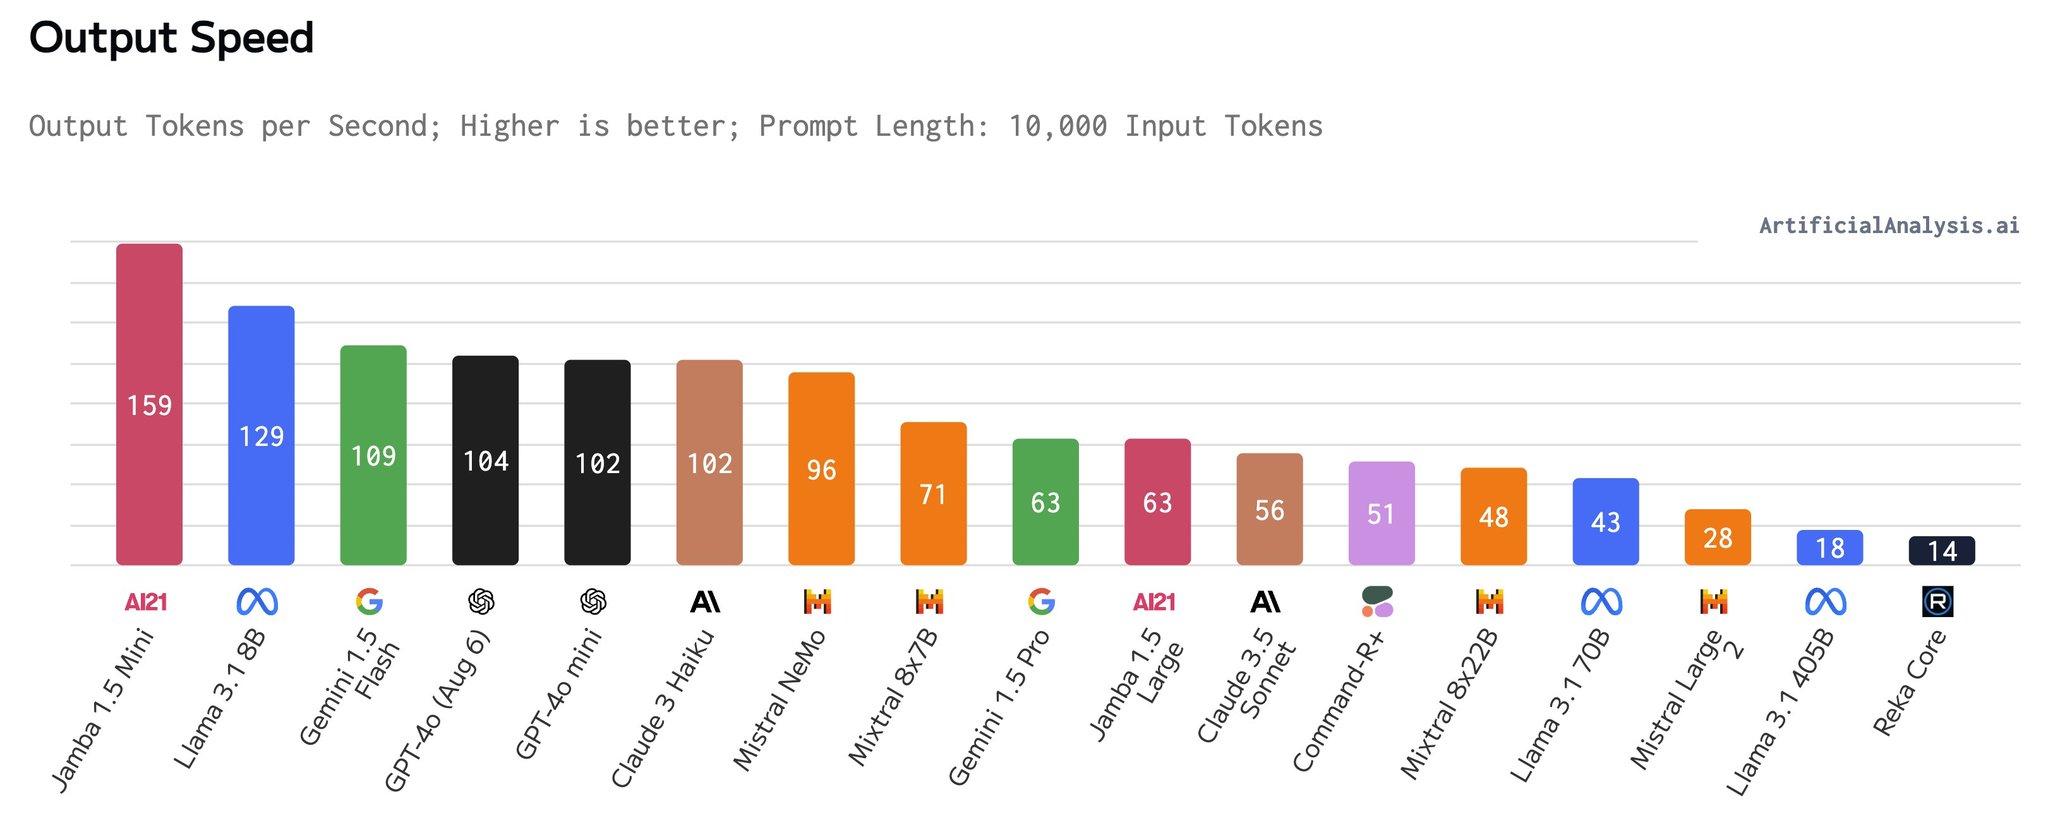Screen dimensions: 2048x830
Task: Select the Mixtral 8x7B bar showing 71
Action: [x=933, y=493]
